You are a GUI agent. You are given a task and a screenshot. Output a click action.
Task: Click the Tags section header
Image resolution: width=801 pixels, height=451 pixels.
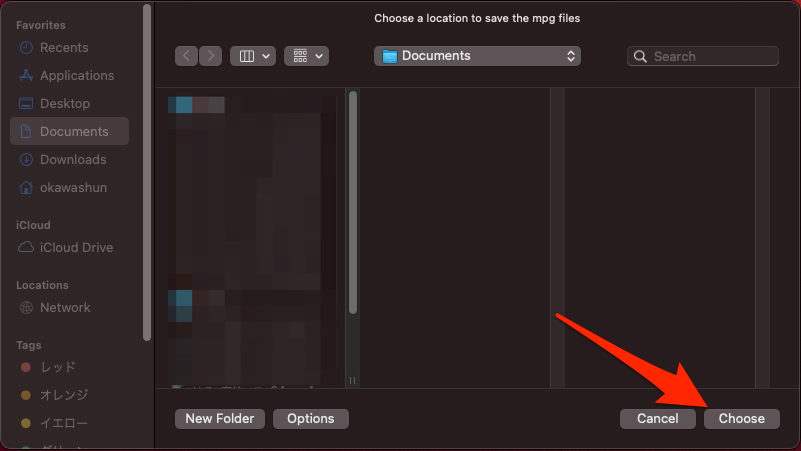pyautogui.click(x=29, y=345)
